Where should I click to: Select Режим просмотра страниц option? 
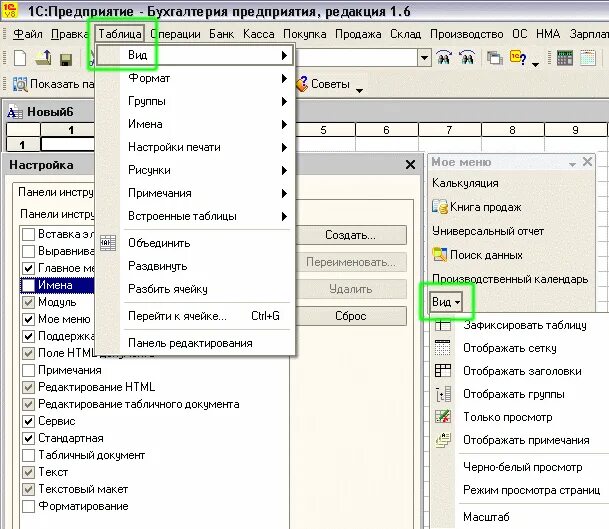pyautogui.click(x=532, y=490)
